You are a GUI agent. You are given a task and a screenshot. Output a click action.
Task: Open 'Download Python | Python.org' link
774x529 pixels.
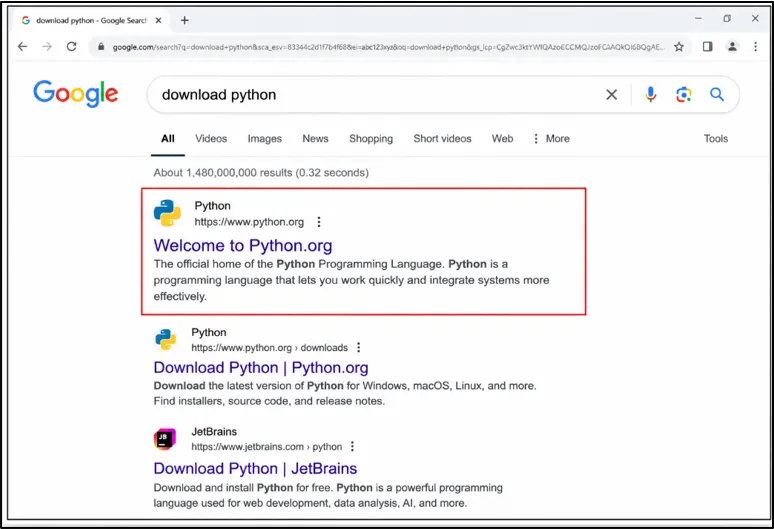click(x=261, y=368)
